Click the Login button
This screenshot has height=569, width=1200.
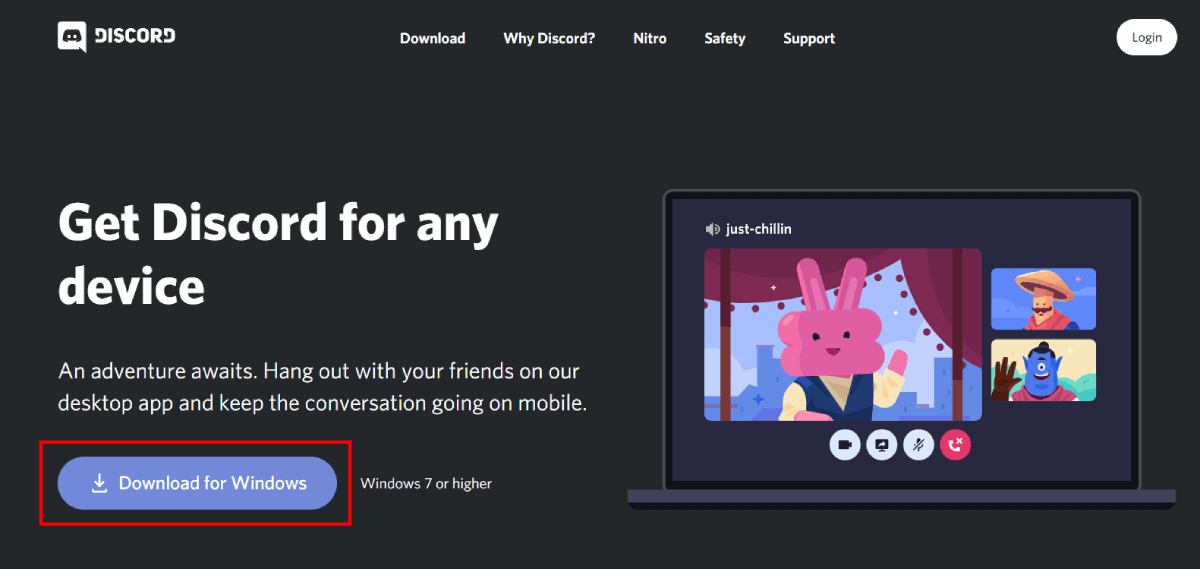click(x=1147, y=37)
